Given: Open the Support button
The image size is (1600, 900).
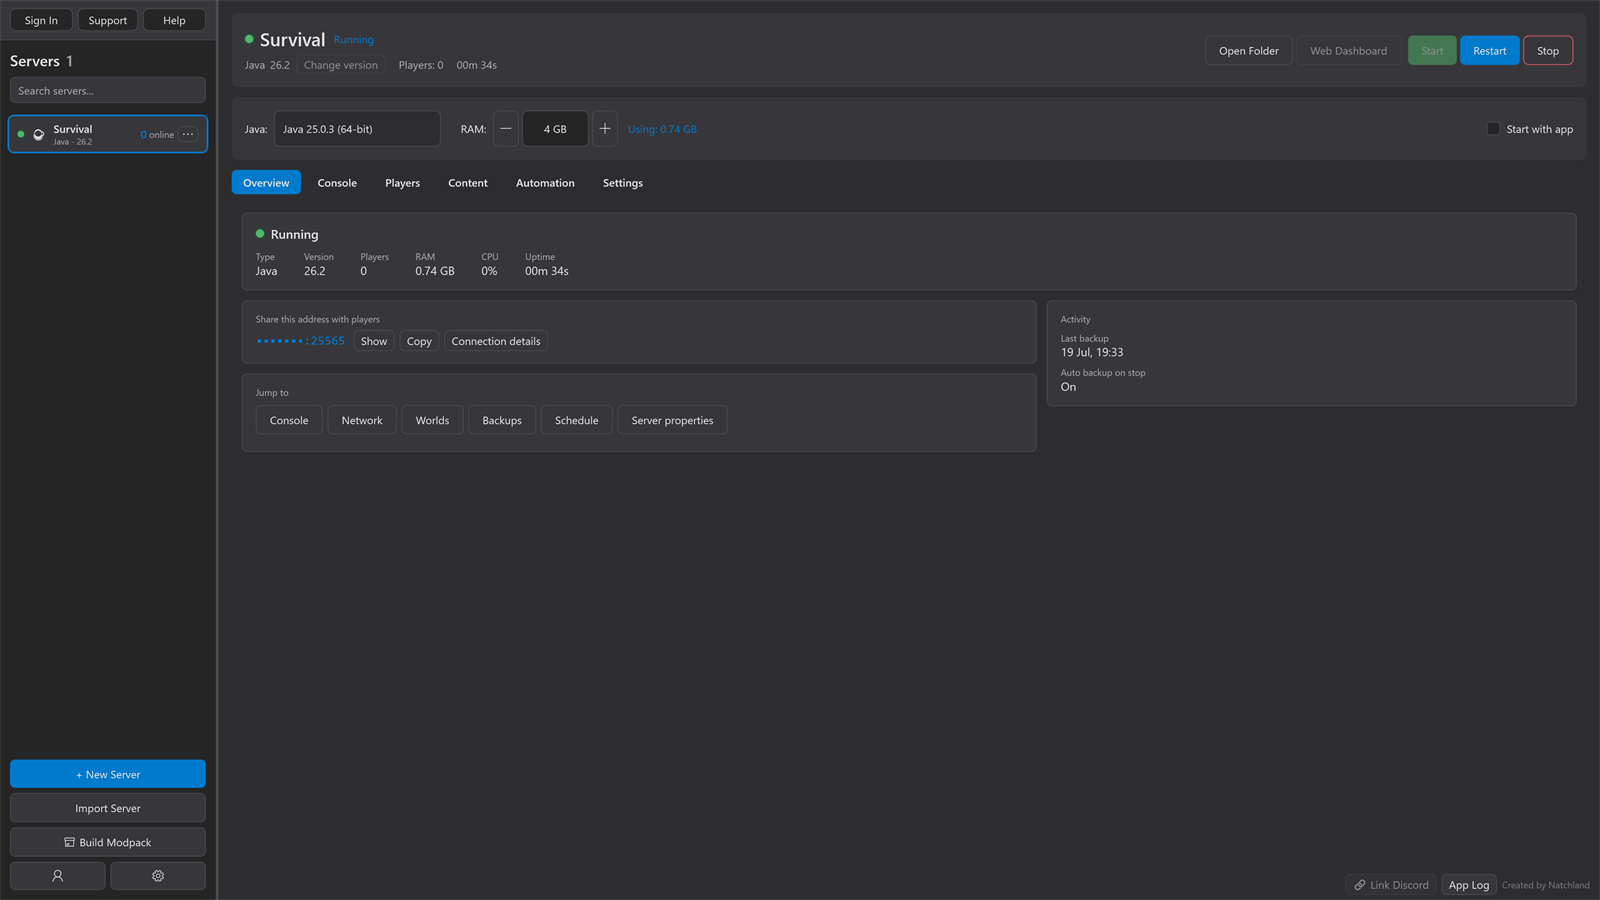Looking at the screenshot, I should tap(108, 20).
